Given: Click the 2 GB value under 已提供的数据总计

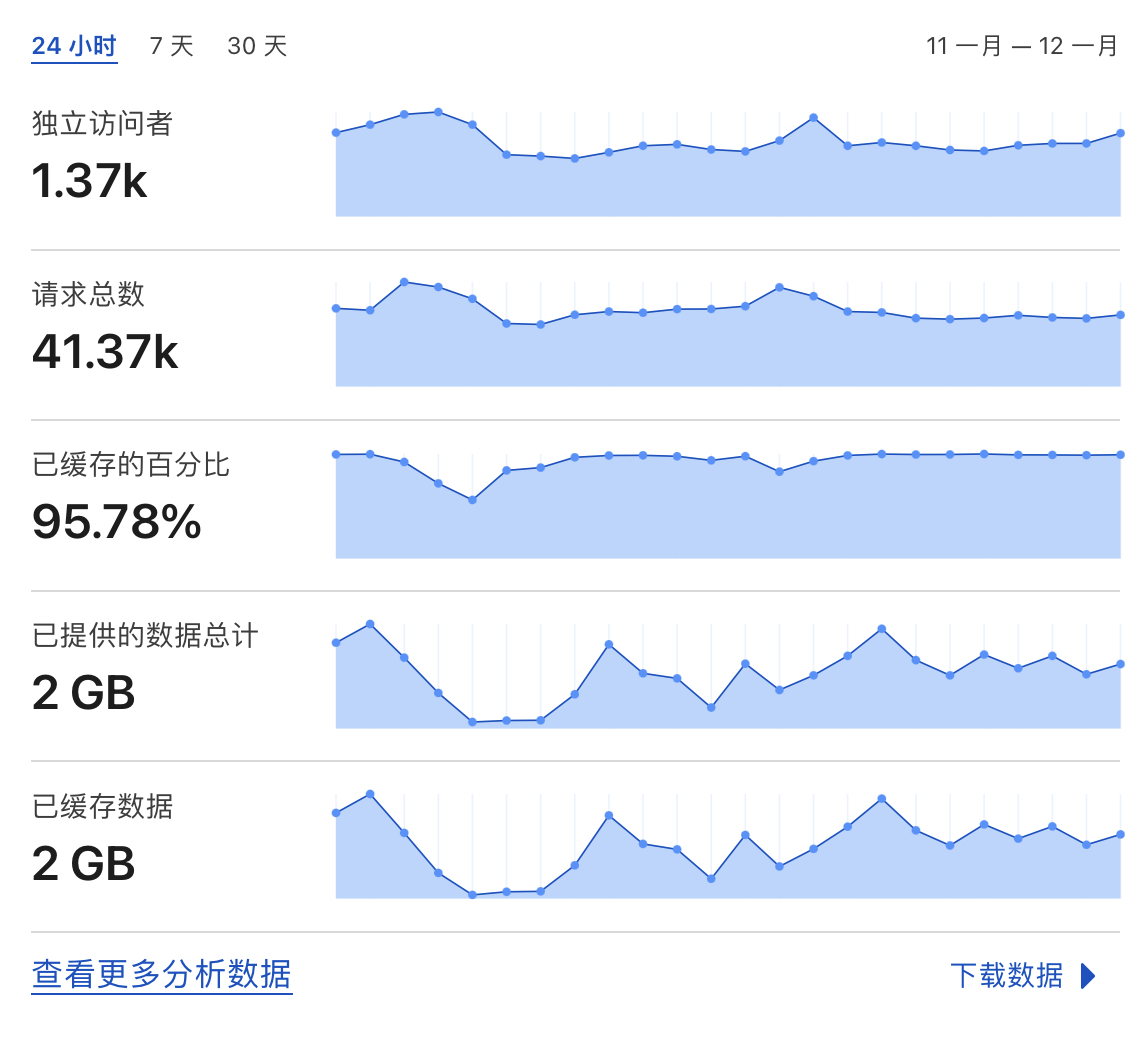Looking at the screenshot, I should (83, 693).
